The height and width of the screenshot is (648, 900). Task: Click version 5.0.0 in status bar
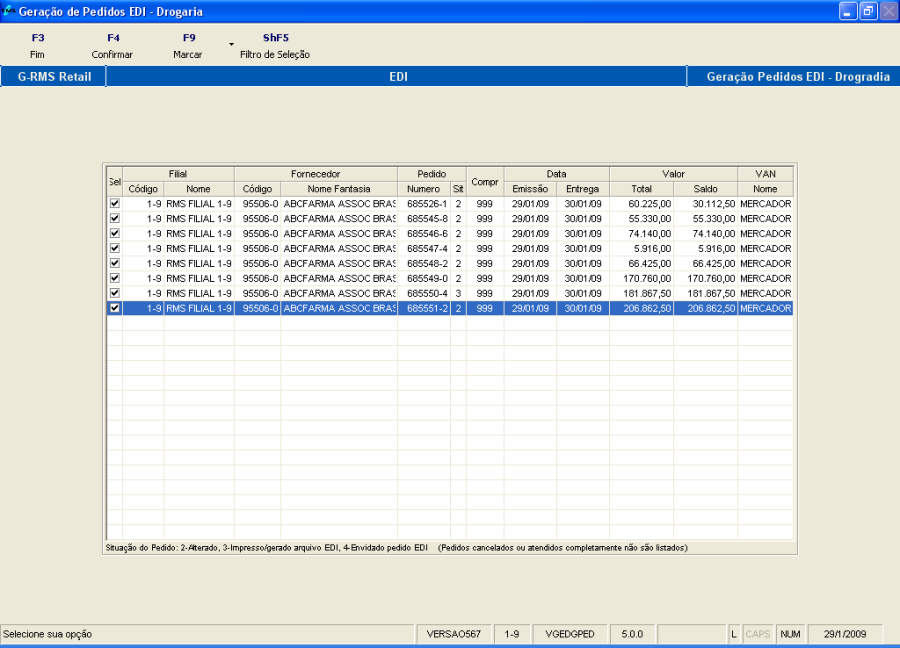click(632, 634)
